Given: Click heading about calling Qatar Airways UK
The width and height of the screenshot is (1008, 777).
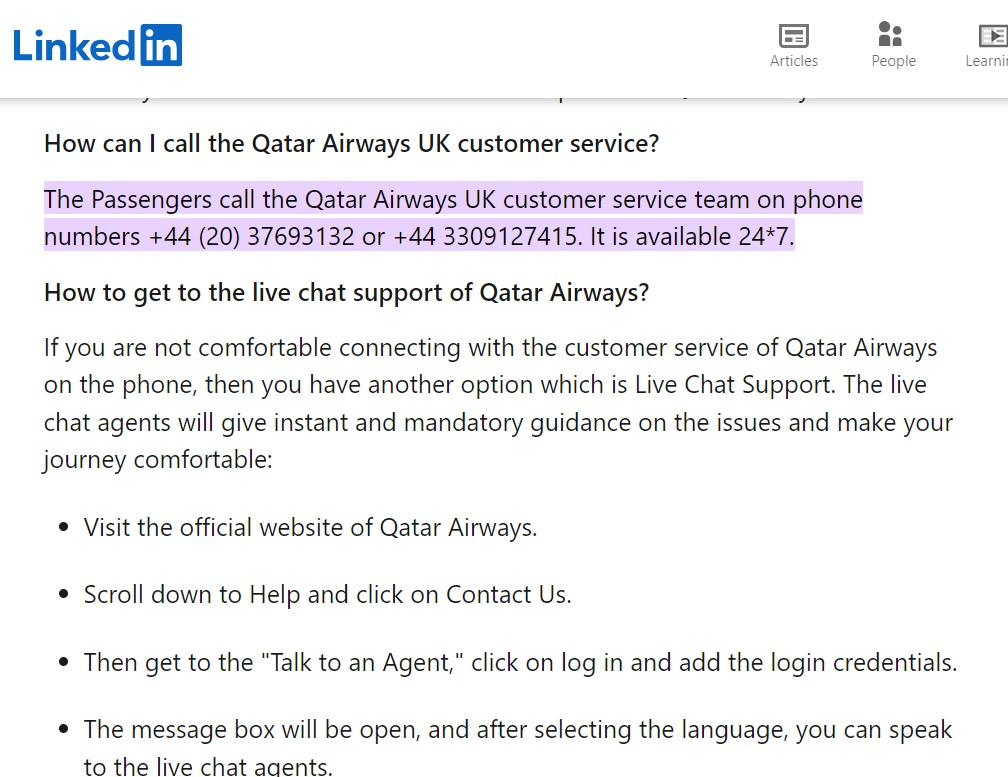Looking at the screenshot, I should (x=352, y=143).
